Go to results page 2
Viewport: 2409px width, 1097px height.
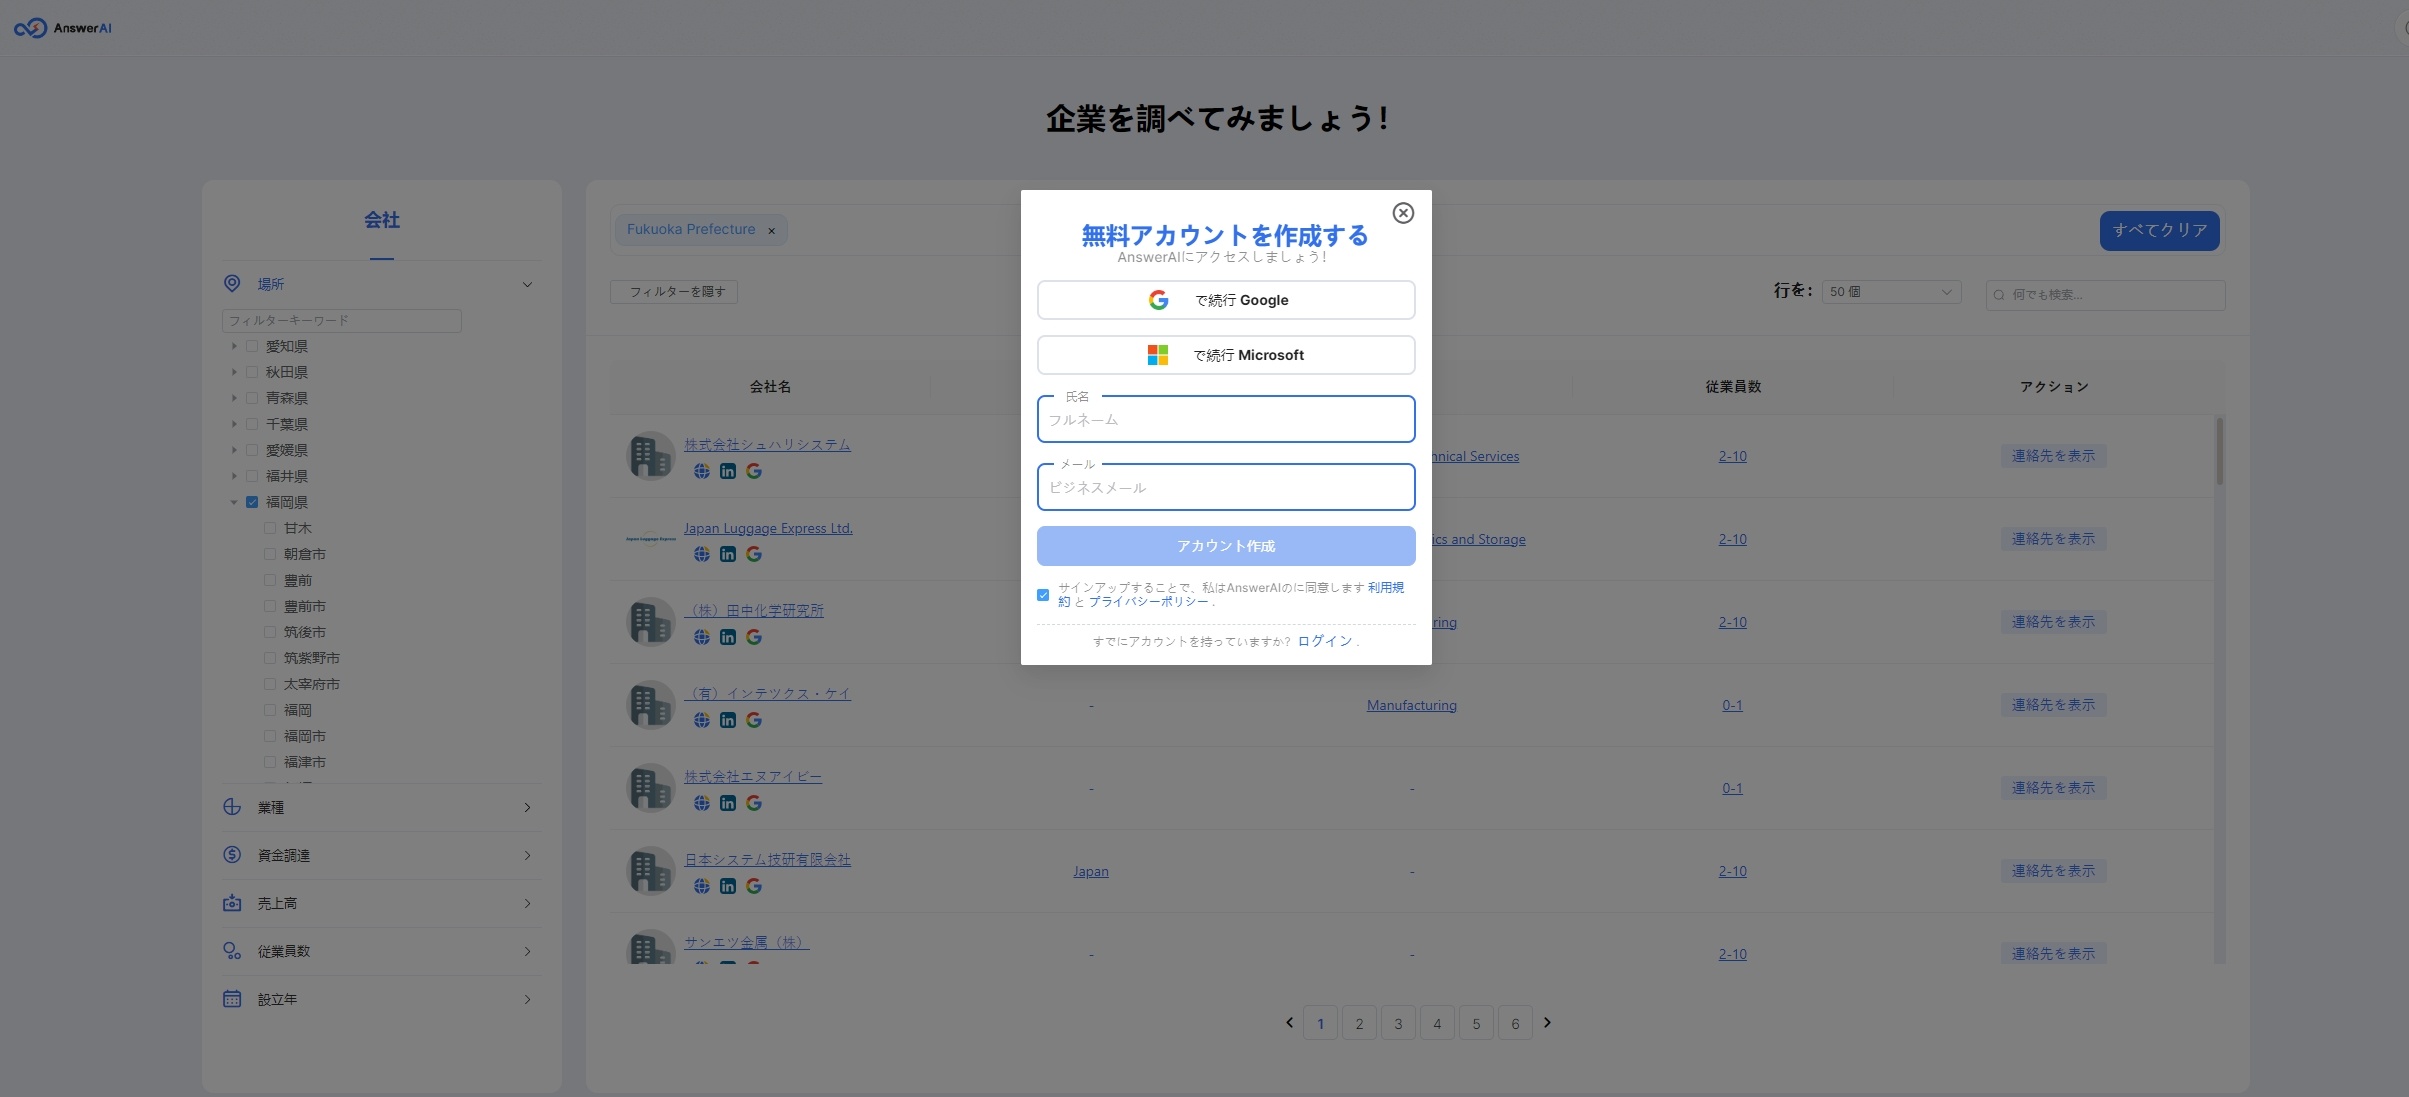pos(1359,1023)
